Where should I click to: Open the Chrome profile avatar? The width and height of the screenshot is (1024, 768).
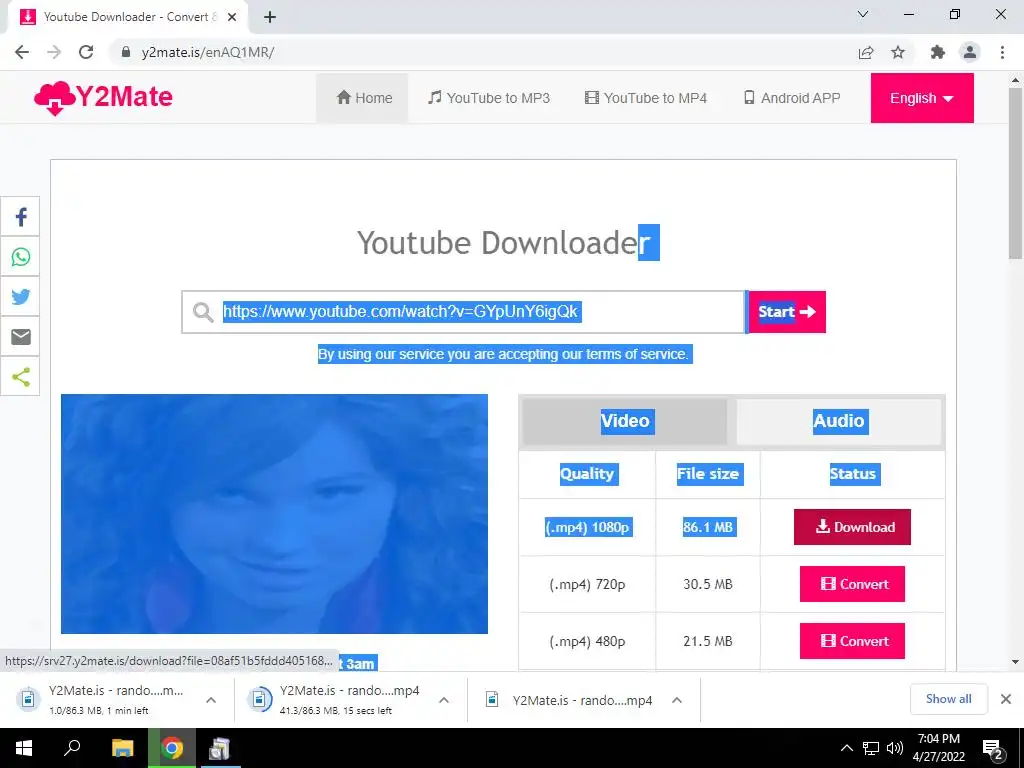click(x=970, y=52)
